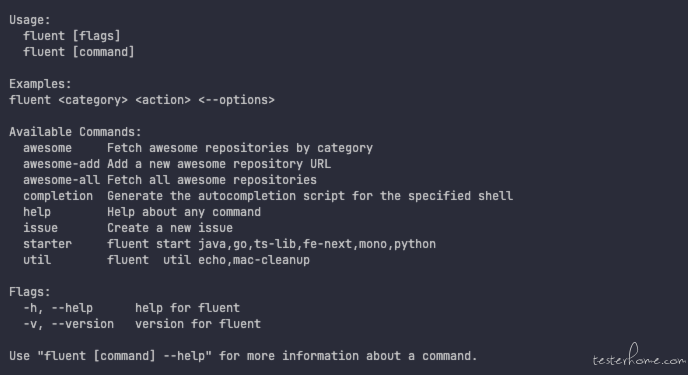Click the 'Examples:' heading
The width and height of the screenshot is (688, 375).
pyautogui.click(x=40, y=84)
